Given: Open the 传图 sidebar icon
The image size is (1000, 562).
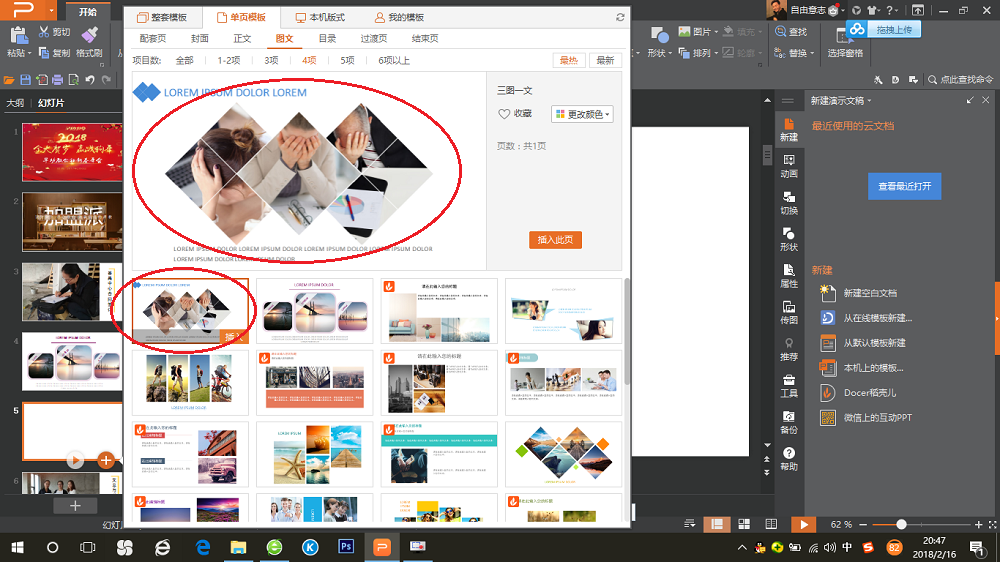Looking at the screenshot, I should [x=789, y=307].
